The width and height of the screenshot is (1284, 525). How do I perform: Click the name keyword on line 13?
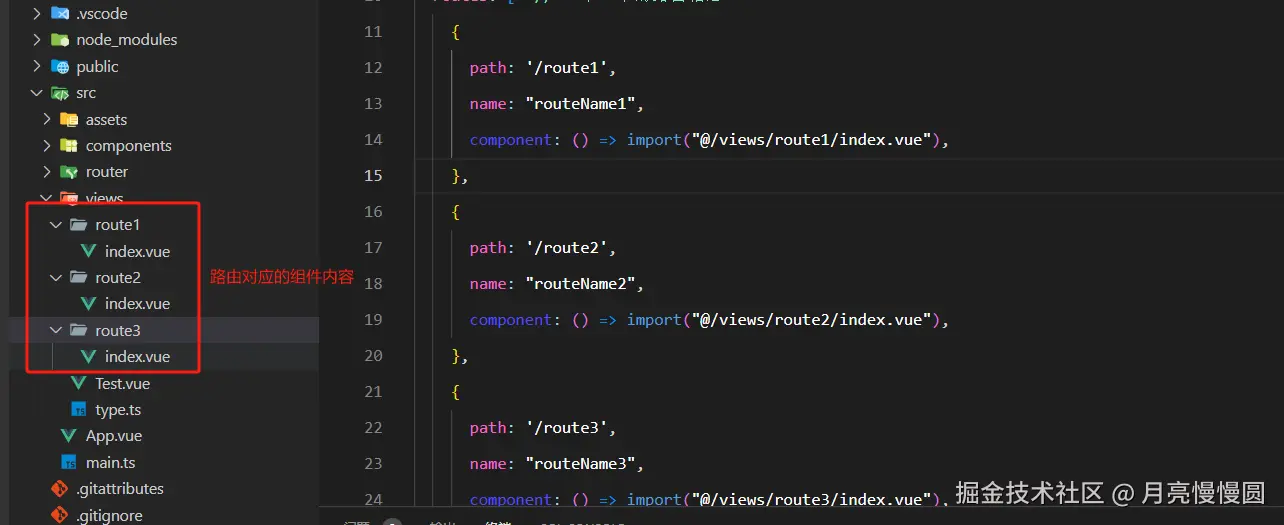click(x=488, y=104)
